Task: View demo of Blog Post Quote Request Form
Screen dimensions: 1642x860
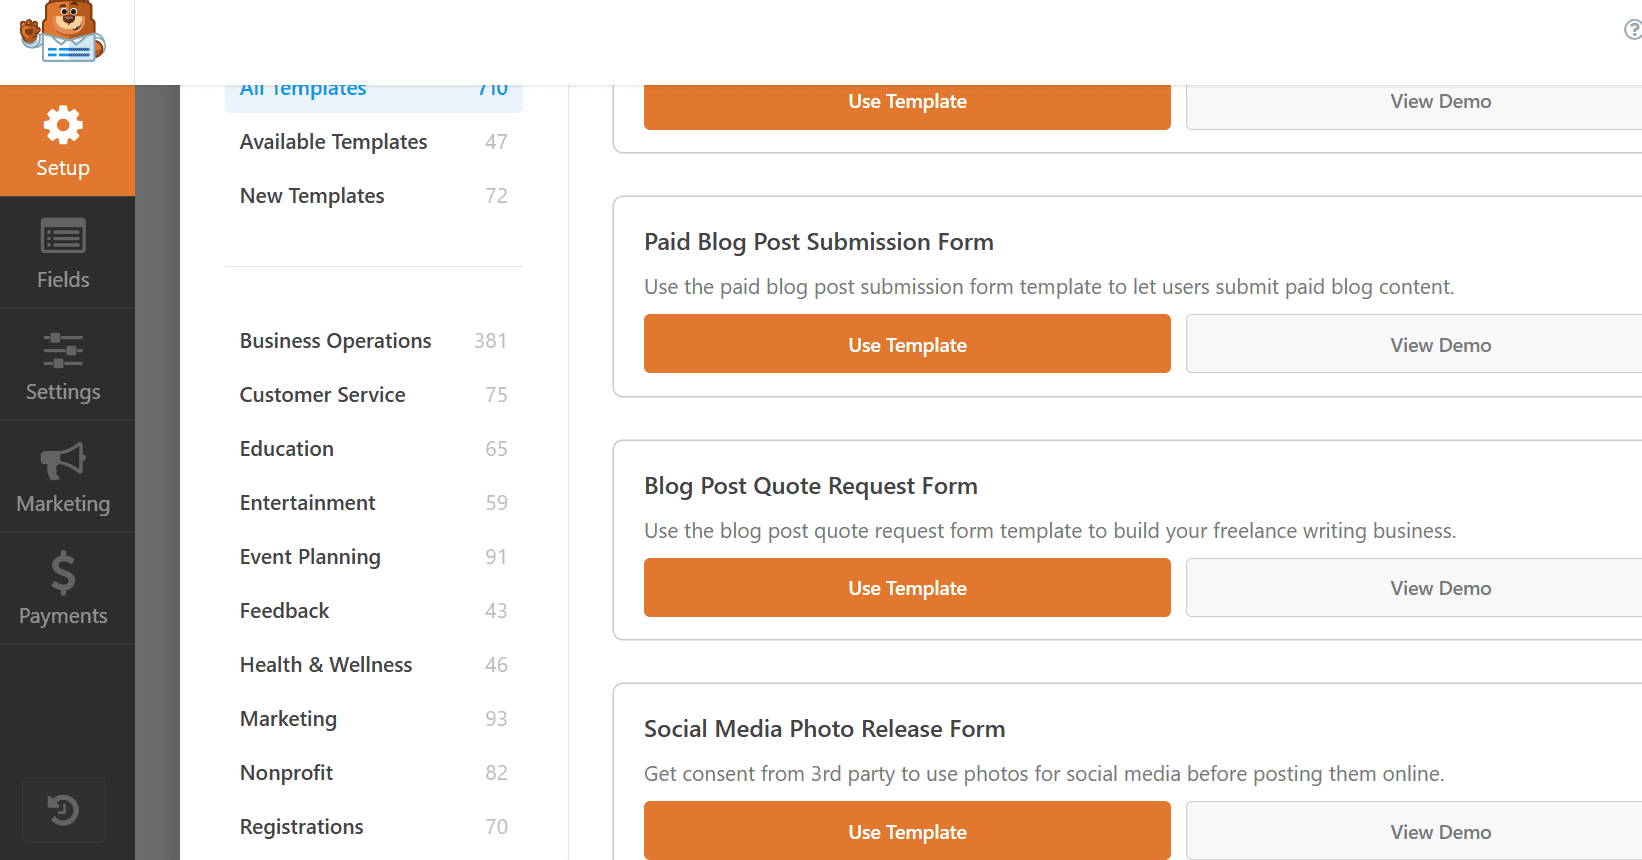Action: click(x=1439, y=588)
